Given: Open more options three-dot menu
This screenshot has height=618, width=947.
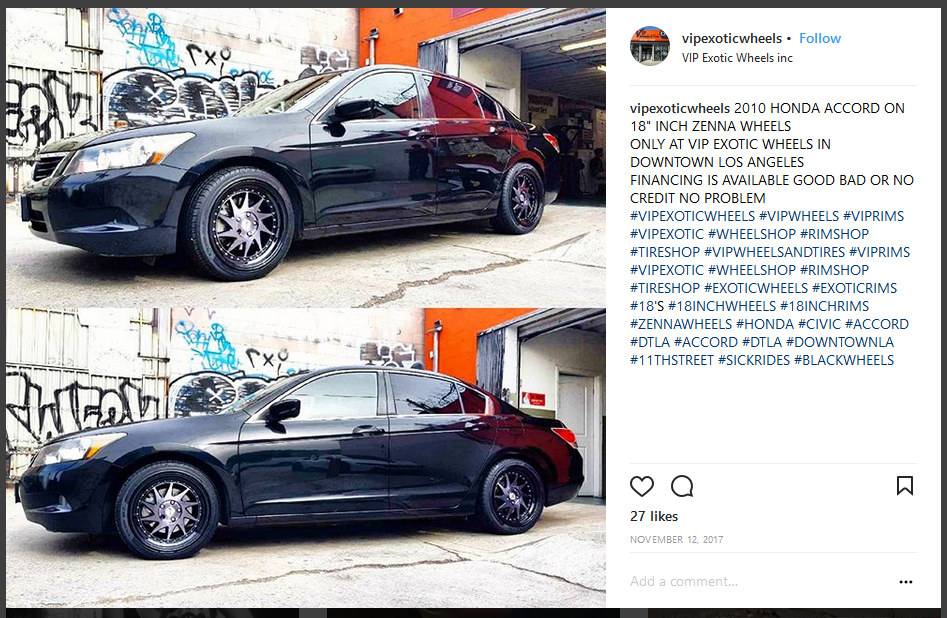Looking at the screenshot, I should [x=905, y=582].
